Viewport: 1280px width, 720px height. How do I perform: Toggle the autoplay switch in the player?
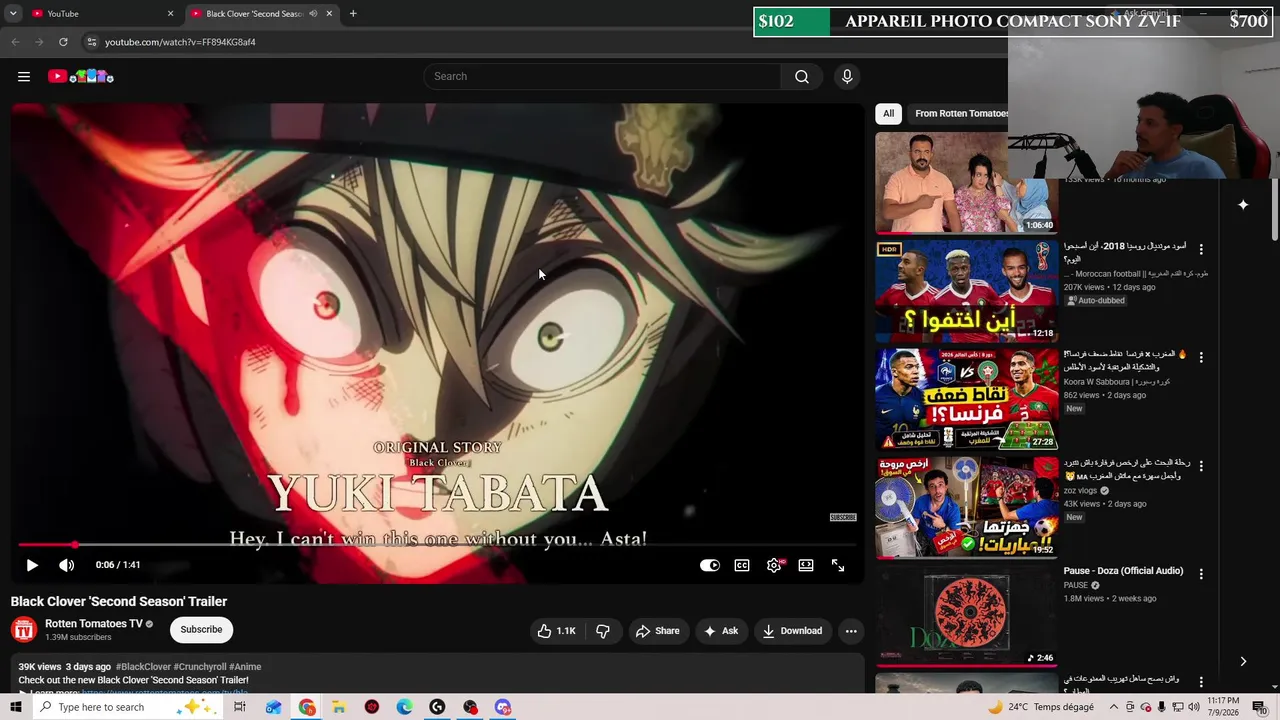pyautogui.click(x=710, y=565)
